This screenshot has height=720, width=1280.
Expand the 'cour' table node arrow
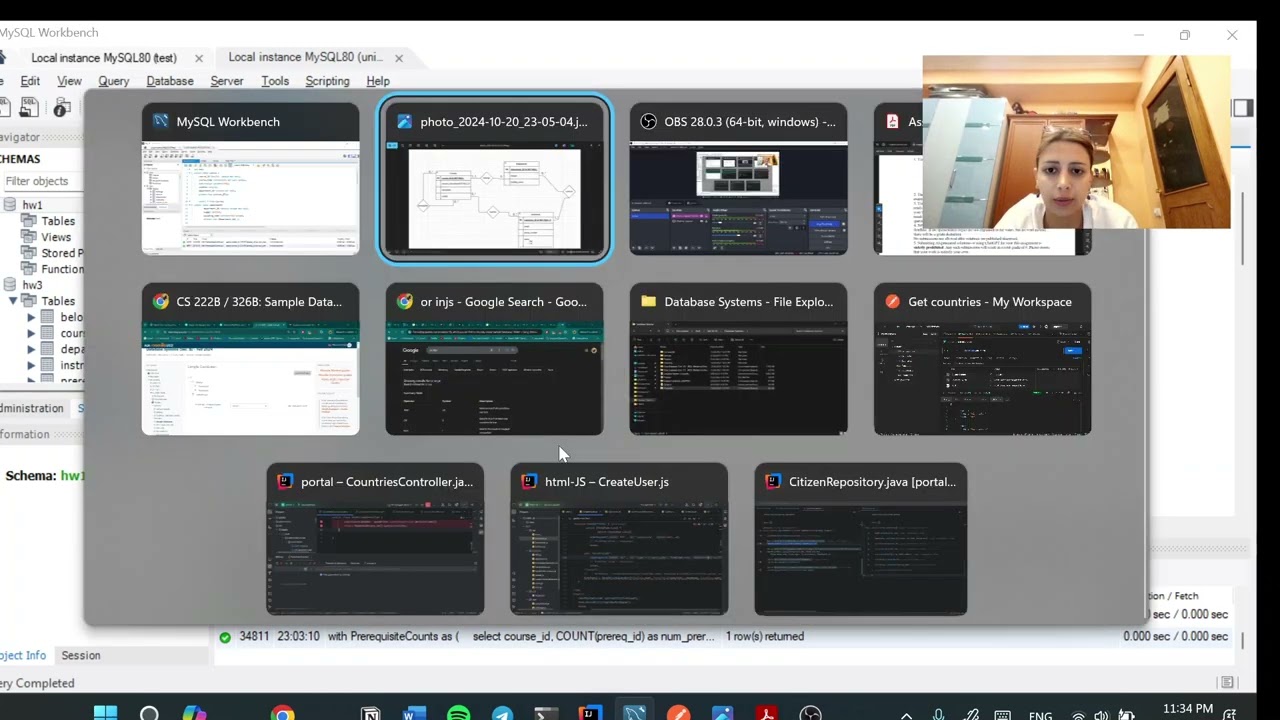point(31,333)
